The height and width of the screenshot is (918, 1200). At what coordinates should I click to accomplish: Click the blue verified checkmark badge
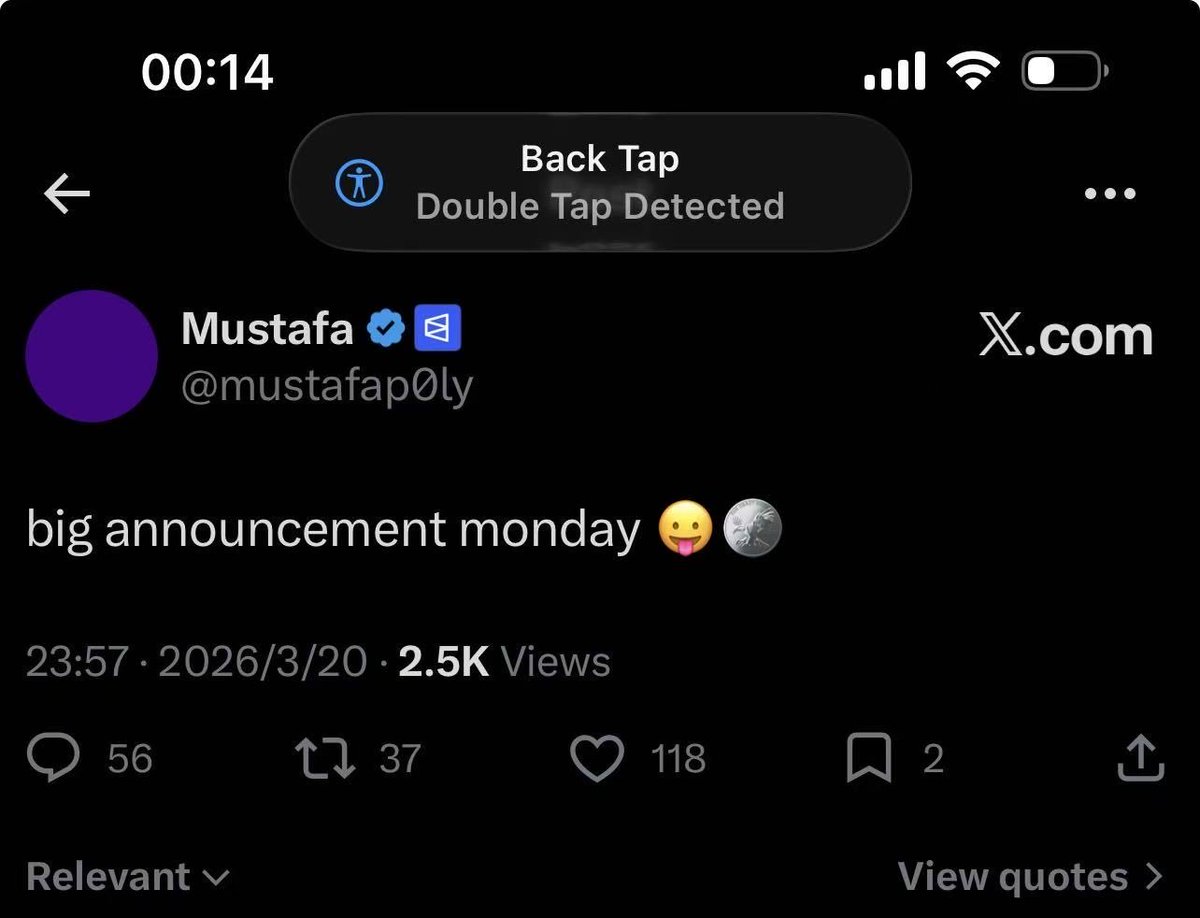(x=385, y=328)
